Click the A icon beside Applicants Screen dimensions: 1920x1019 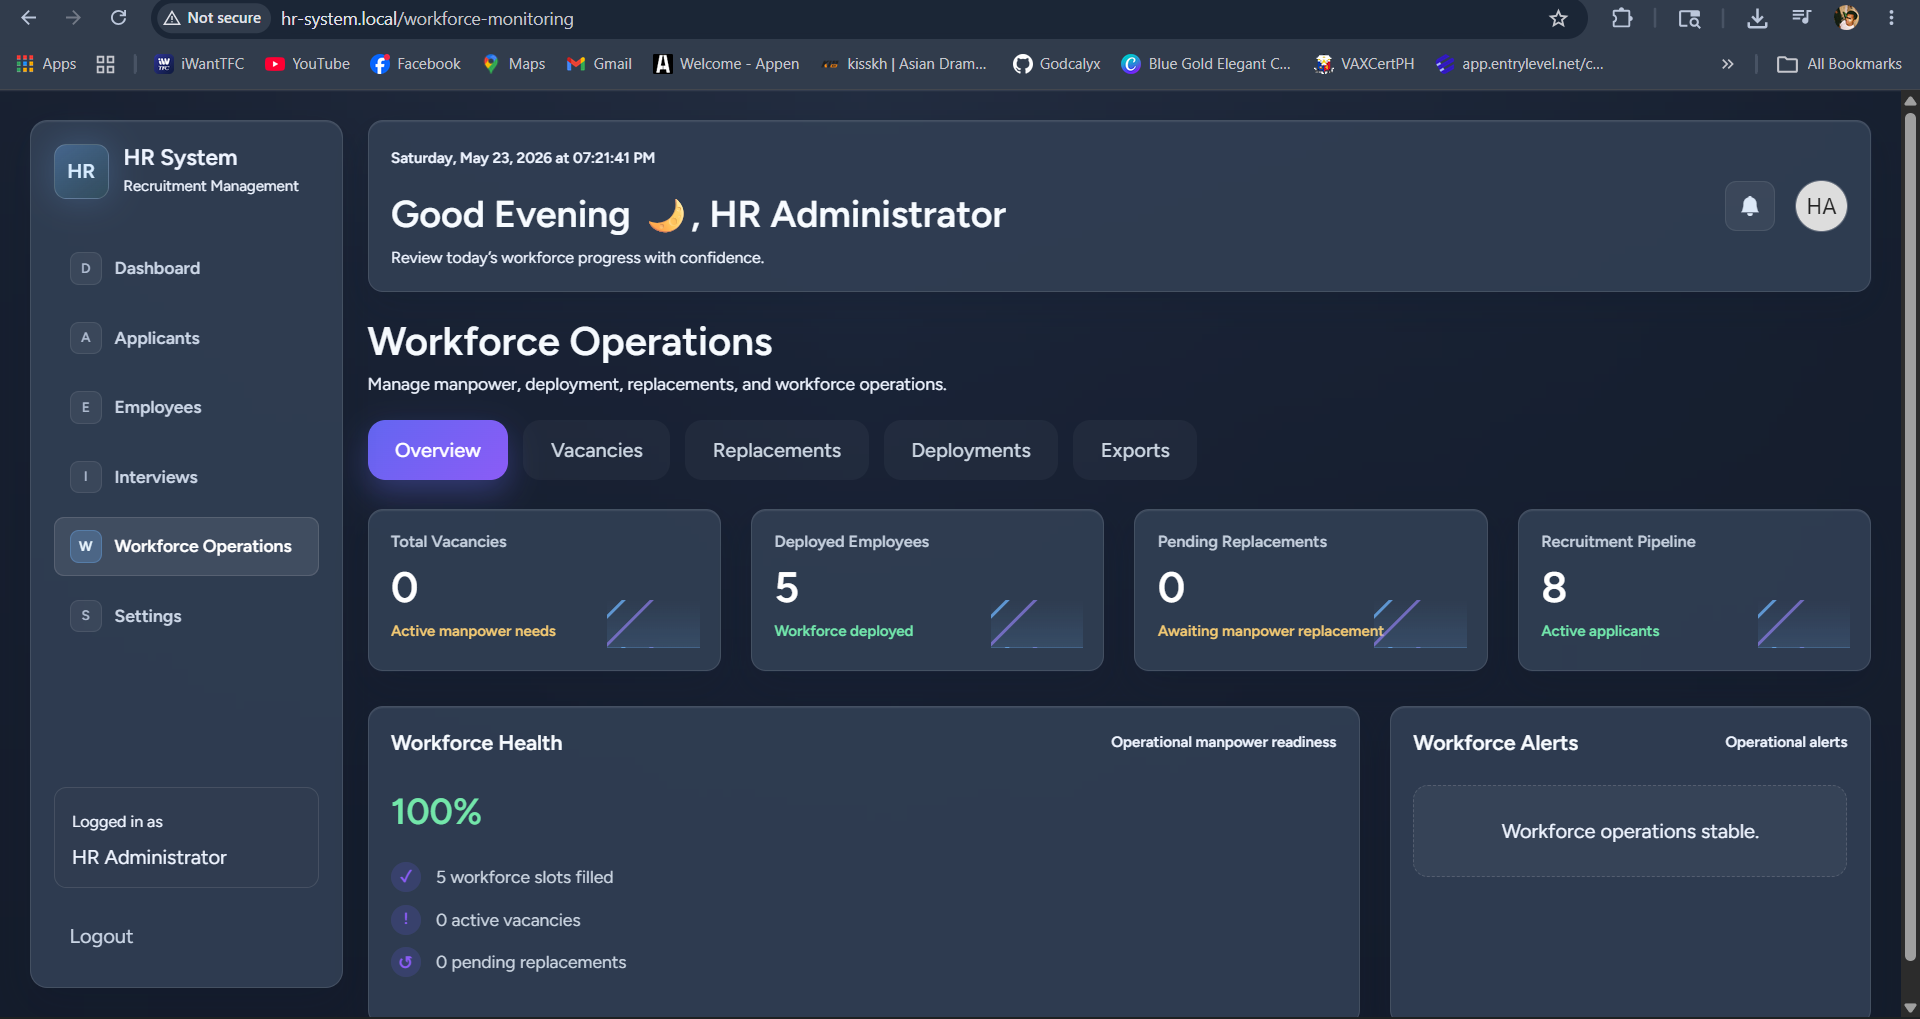[86, 338]
